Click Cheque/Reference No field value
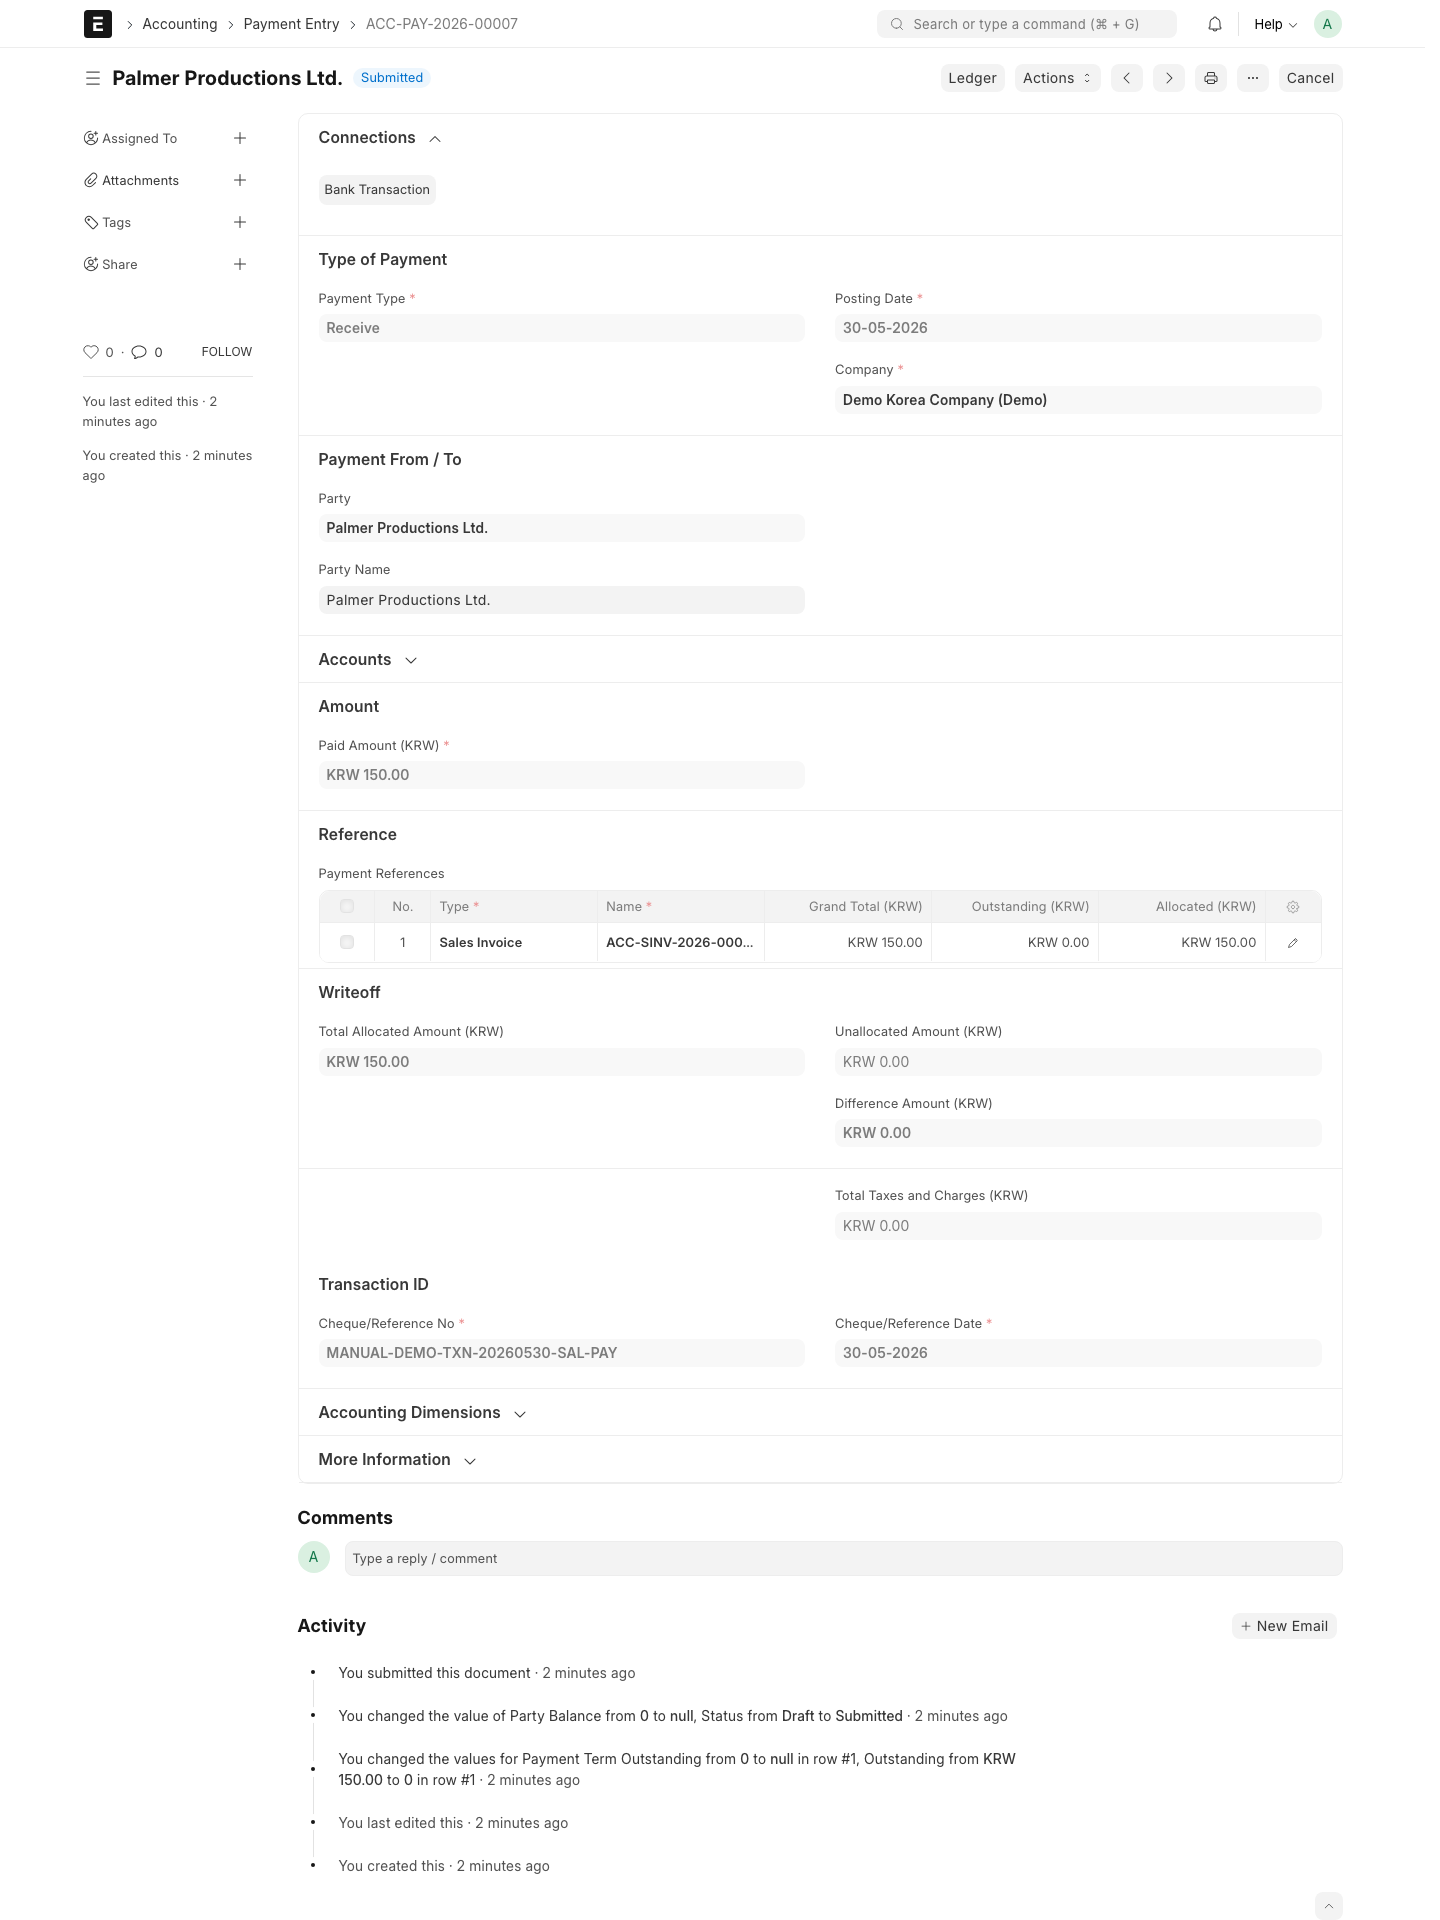 [561, 1353]
